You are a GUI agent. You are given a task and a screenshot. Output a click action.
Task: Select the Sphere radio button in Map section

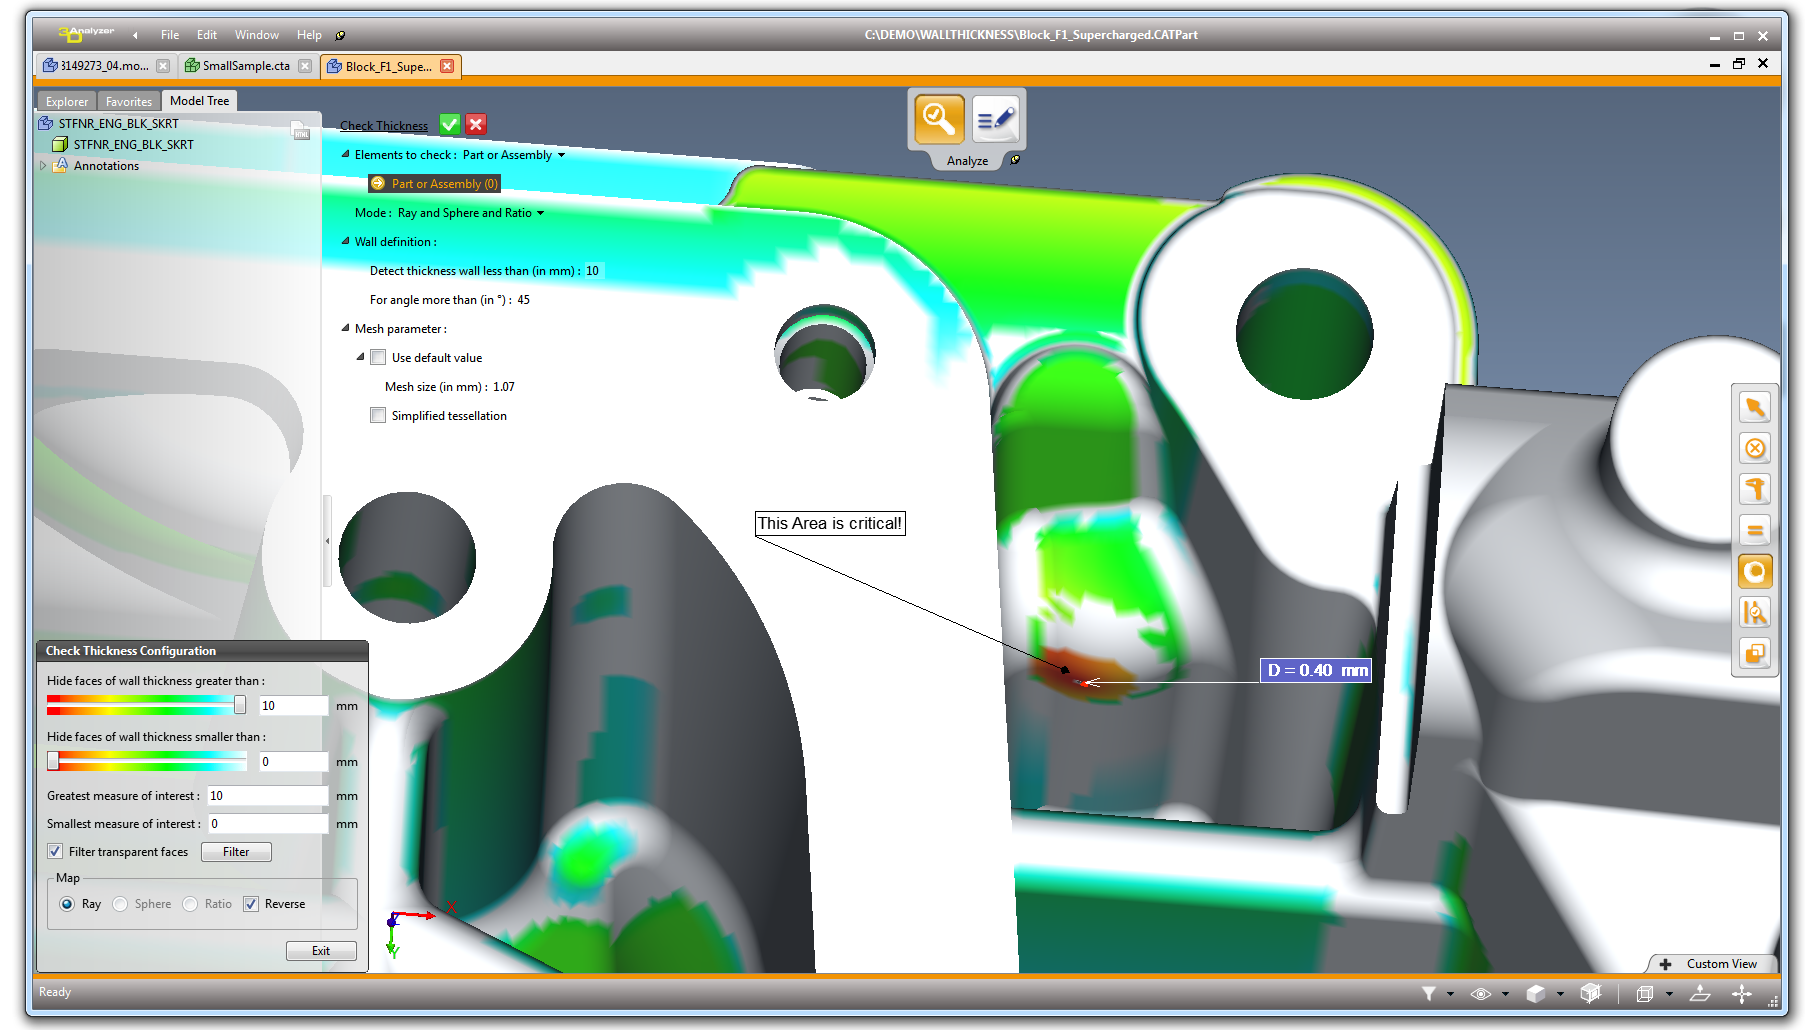click(120, 903)
